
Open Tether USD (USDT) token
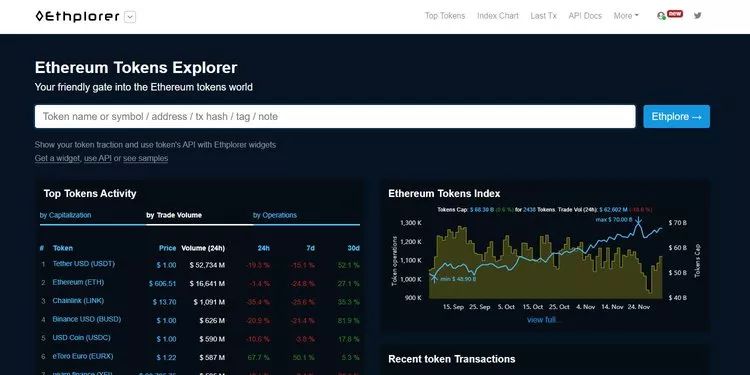coord(84,264)
